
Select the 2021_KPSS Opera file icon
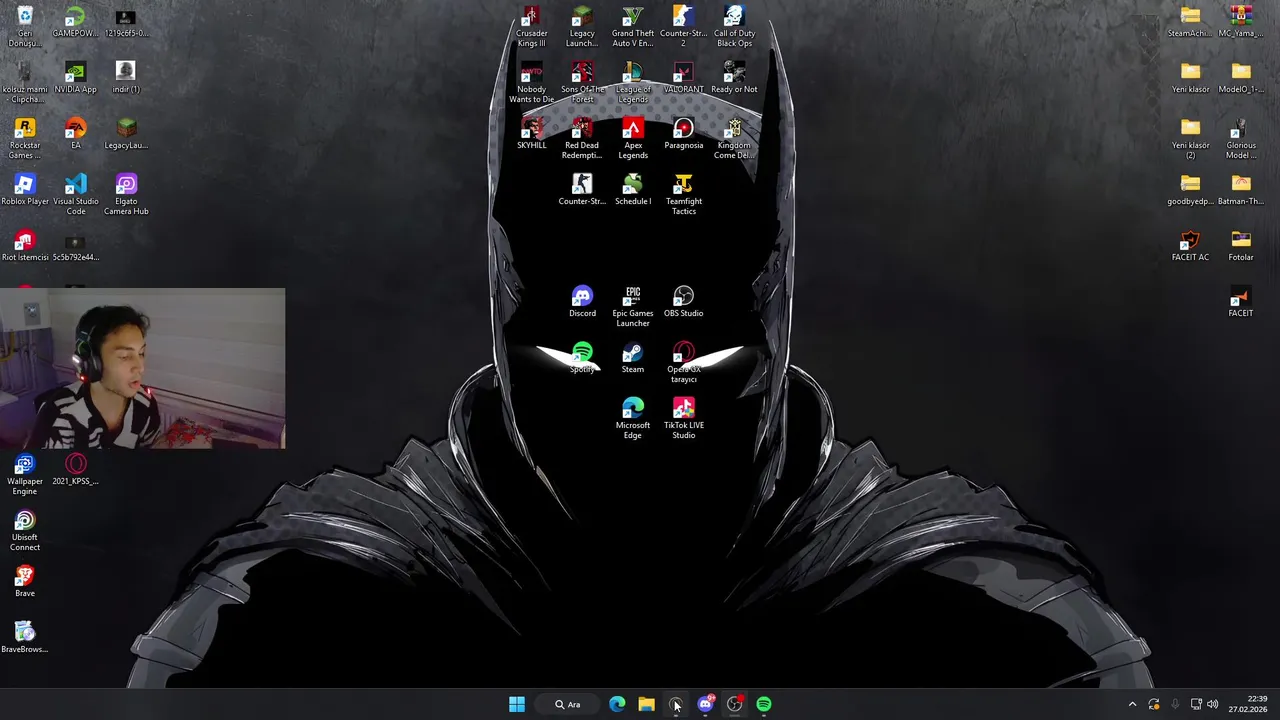[75, 470]
